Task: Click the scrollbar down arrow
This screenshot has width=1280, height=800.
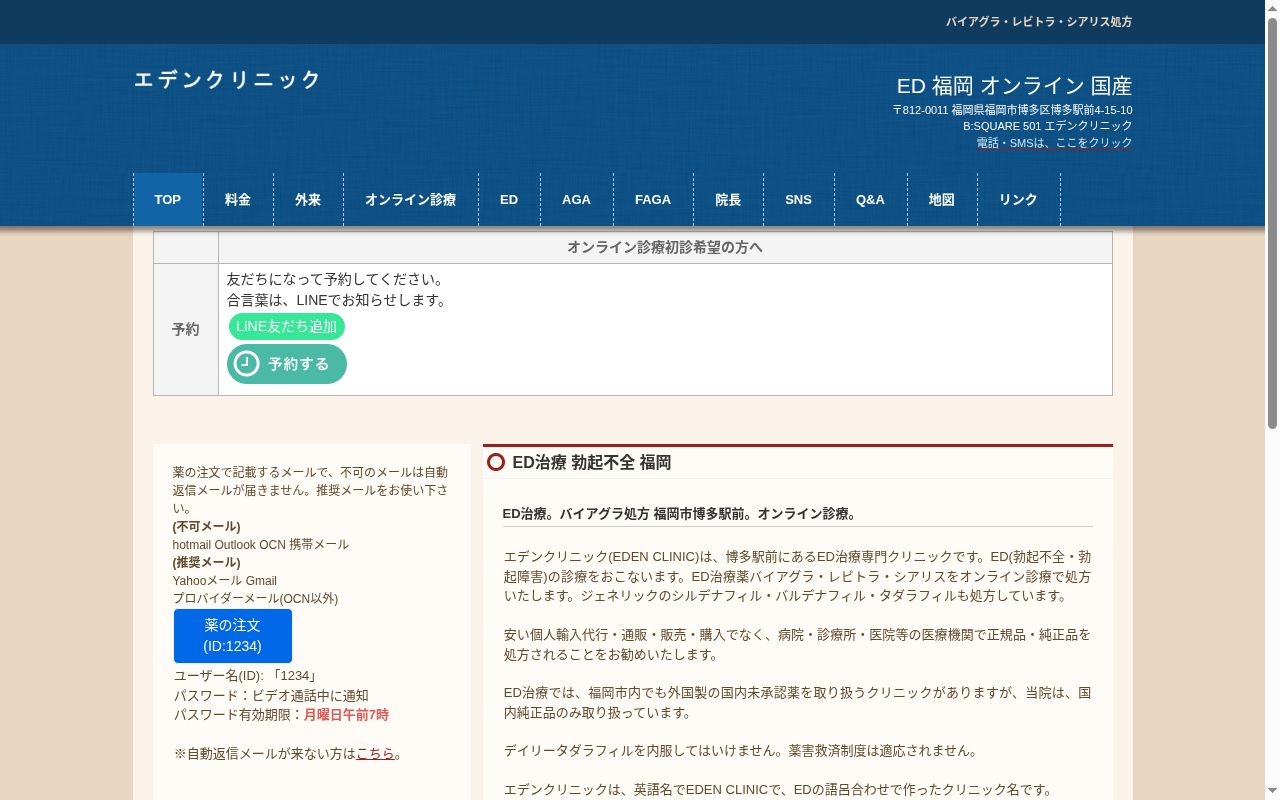Action: click(1272, 792)
